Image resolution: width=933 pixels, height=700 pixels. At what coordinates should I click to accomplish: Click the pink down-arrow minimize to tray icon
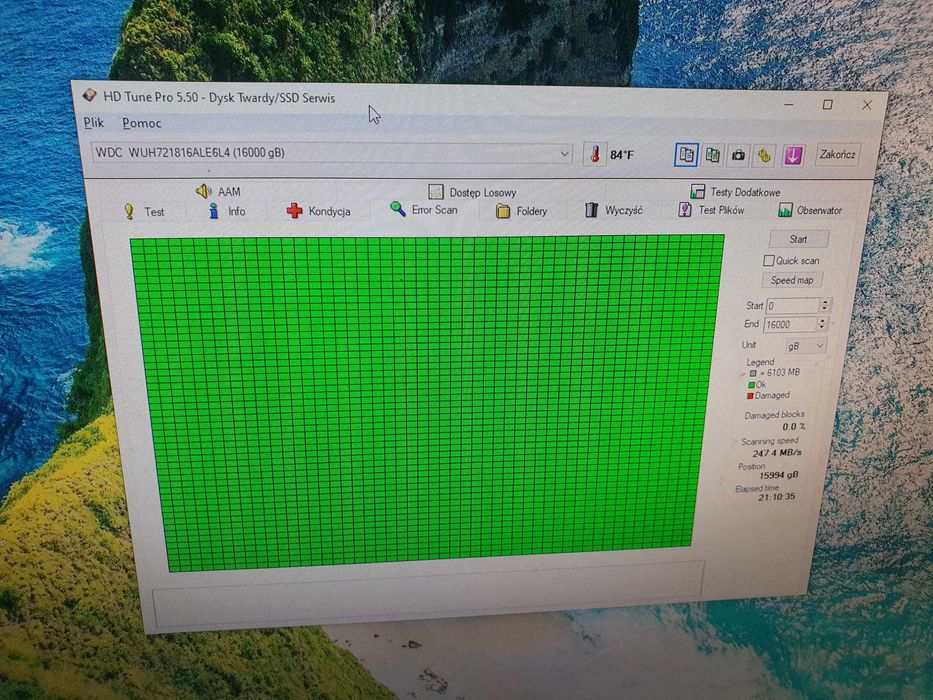(793, 156)
